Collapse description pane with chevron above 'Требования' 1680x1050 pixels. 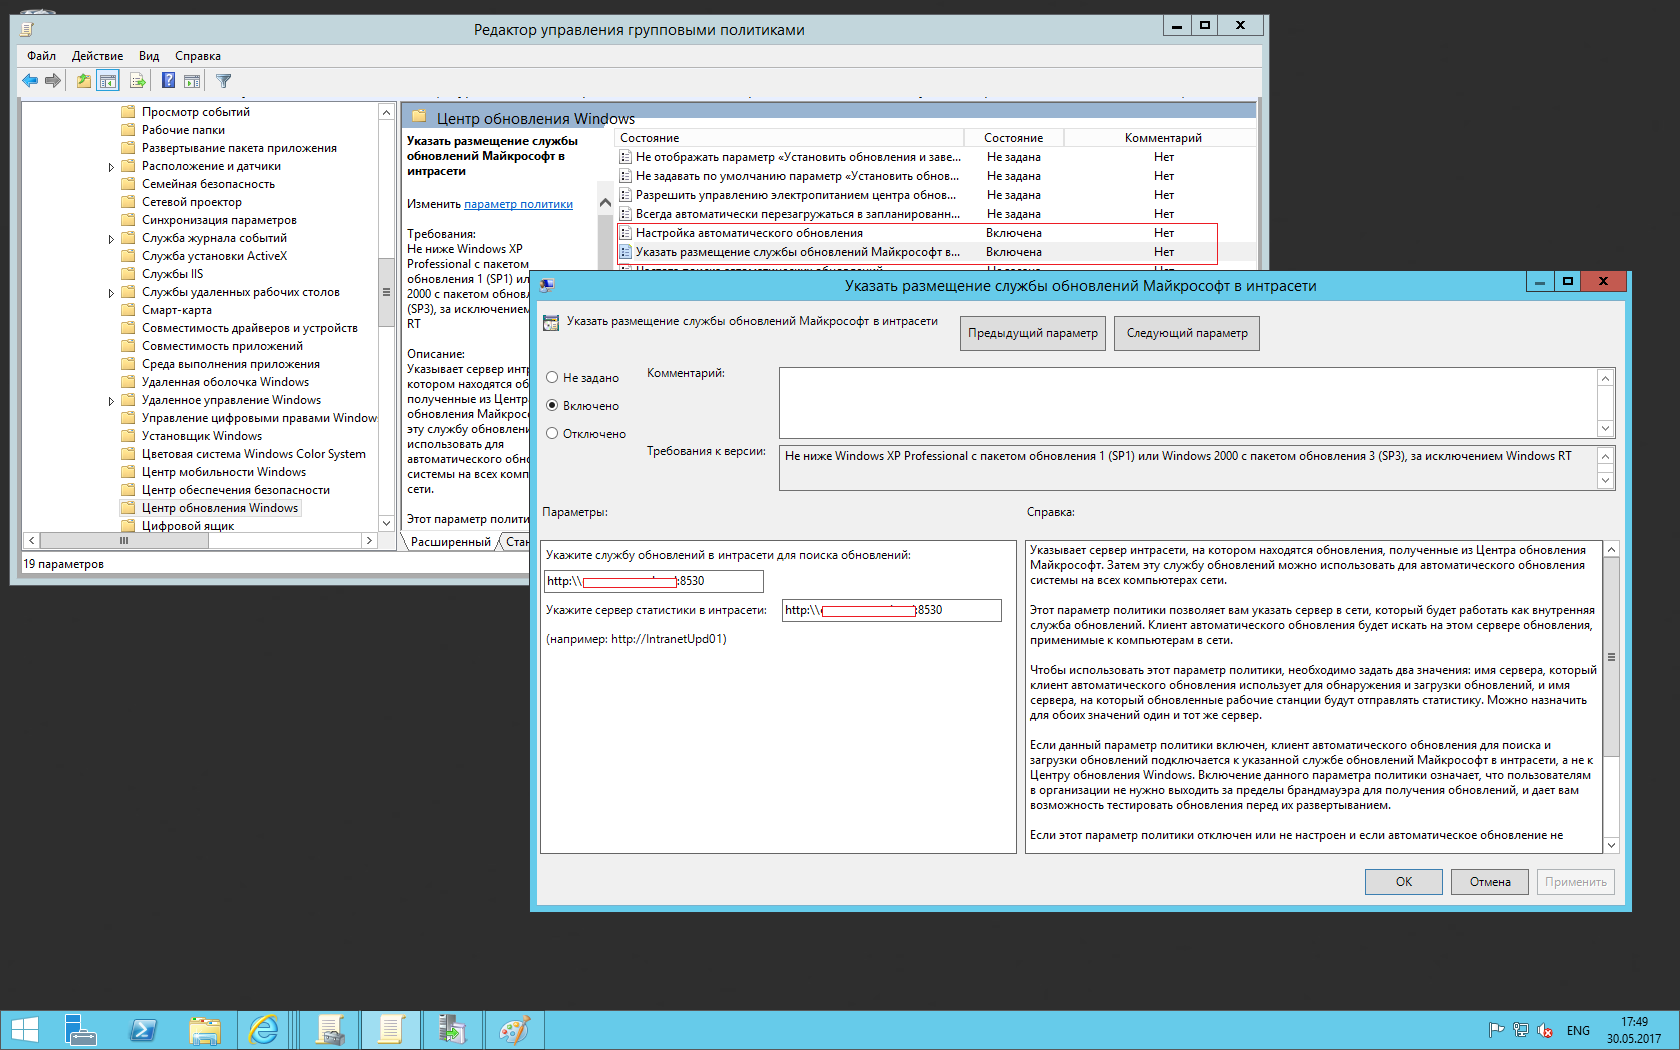click(x=605, y=203)
